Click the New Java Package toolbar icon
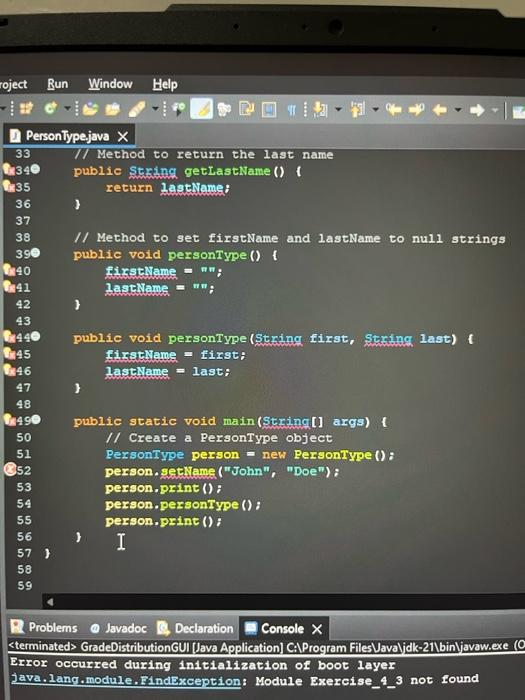 (x=26, y=108)
